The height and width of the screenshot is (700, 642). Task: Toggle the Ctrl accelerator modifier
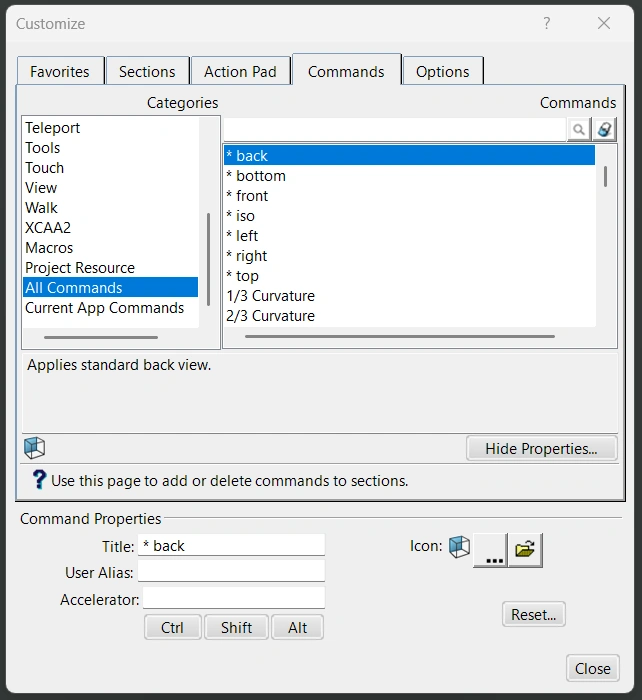[x=172, y=628]
